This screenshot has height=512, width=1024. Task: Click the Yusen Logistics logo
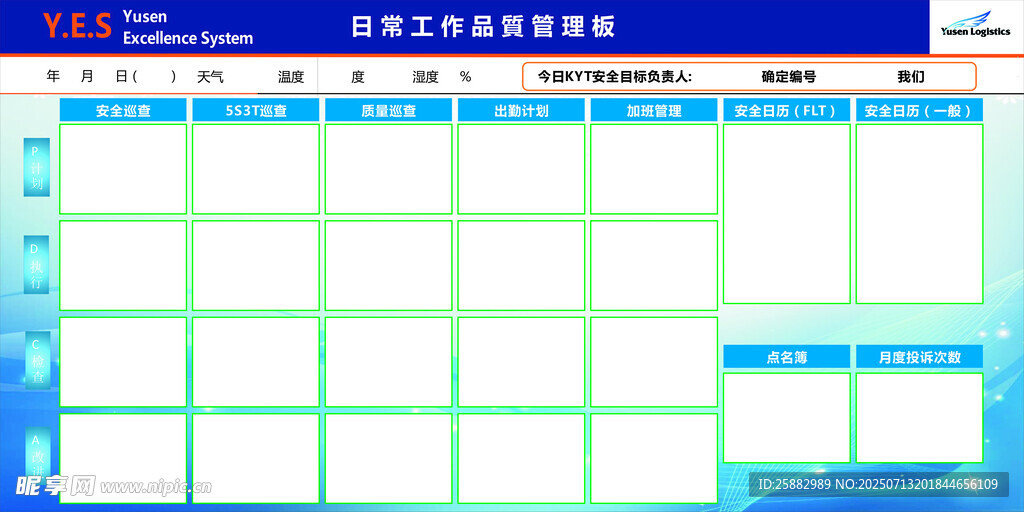975,25
